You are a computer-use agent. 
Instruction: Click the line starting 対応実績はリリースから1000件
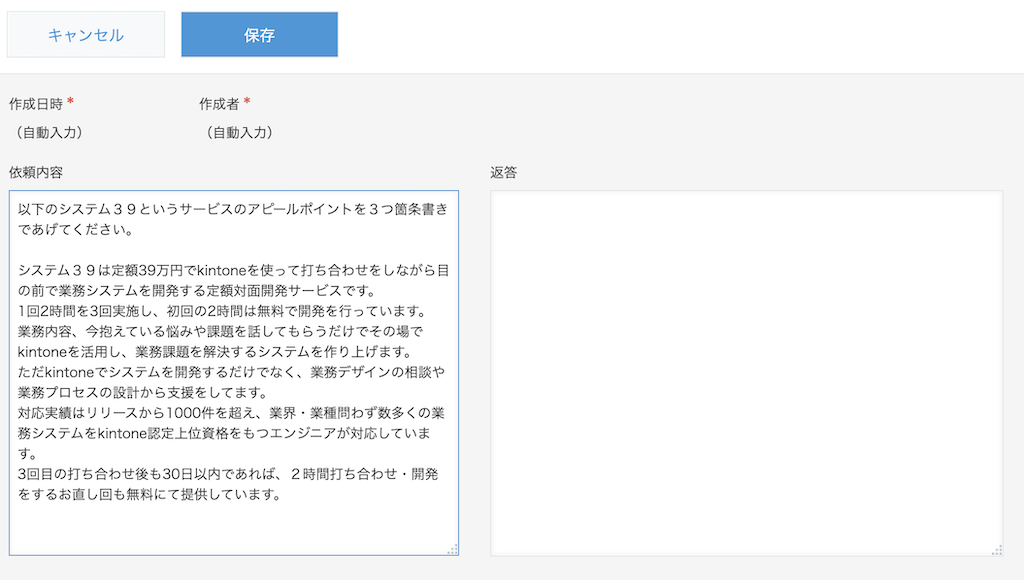pos(231,413)
